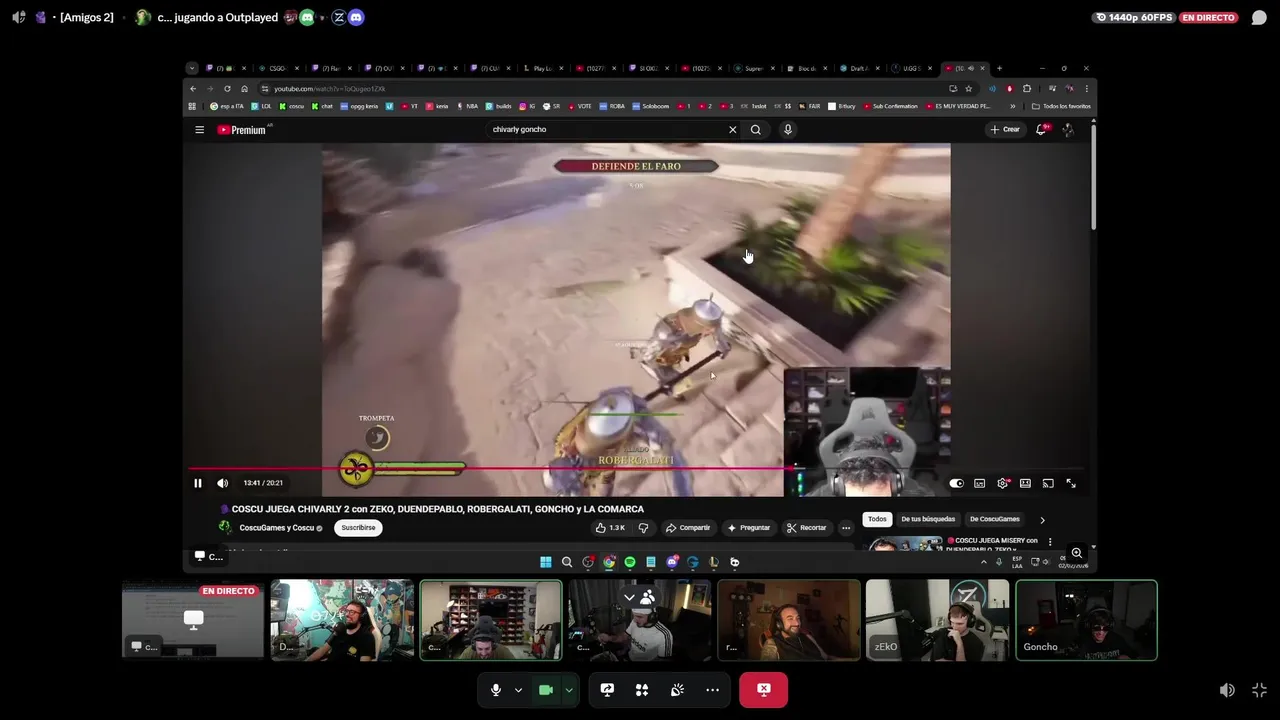Viewport: 1280px width, 720px height.
Task: Switch YouTube player to theater mode
Action: [x=1025, y=483]
